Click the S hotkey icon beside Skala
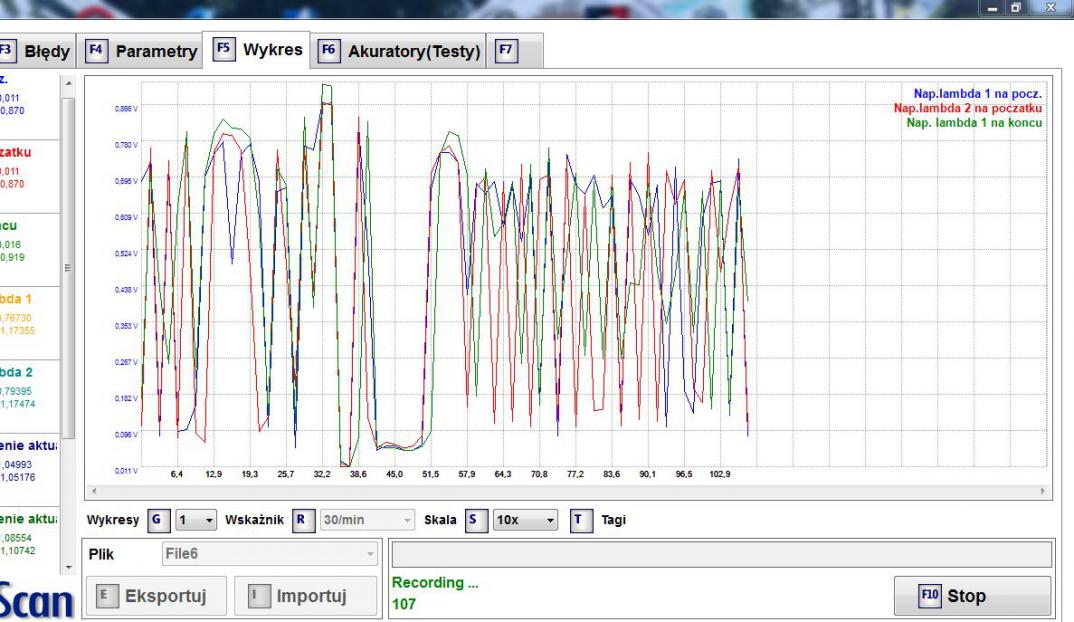1074x622 pixels. tap(477, 520)
